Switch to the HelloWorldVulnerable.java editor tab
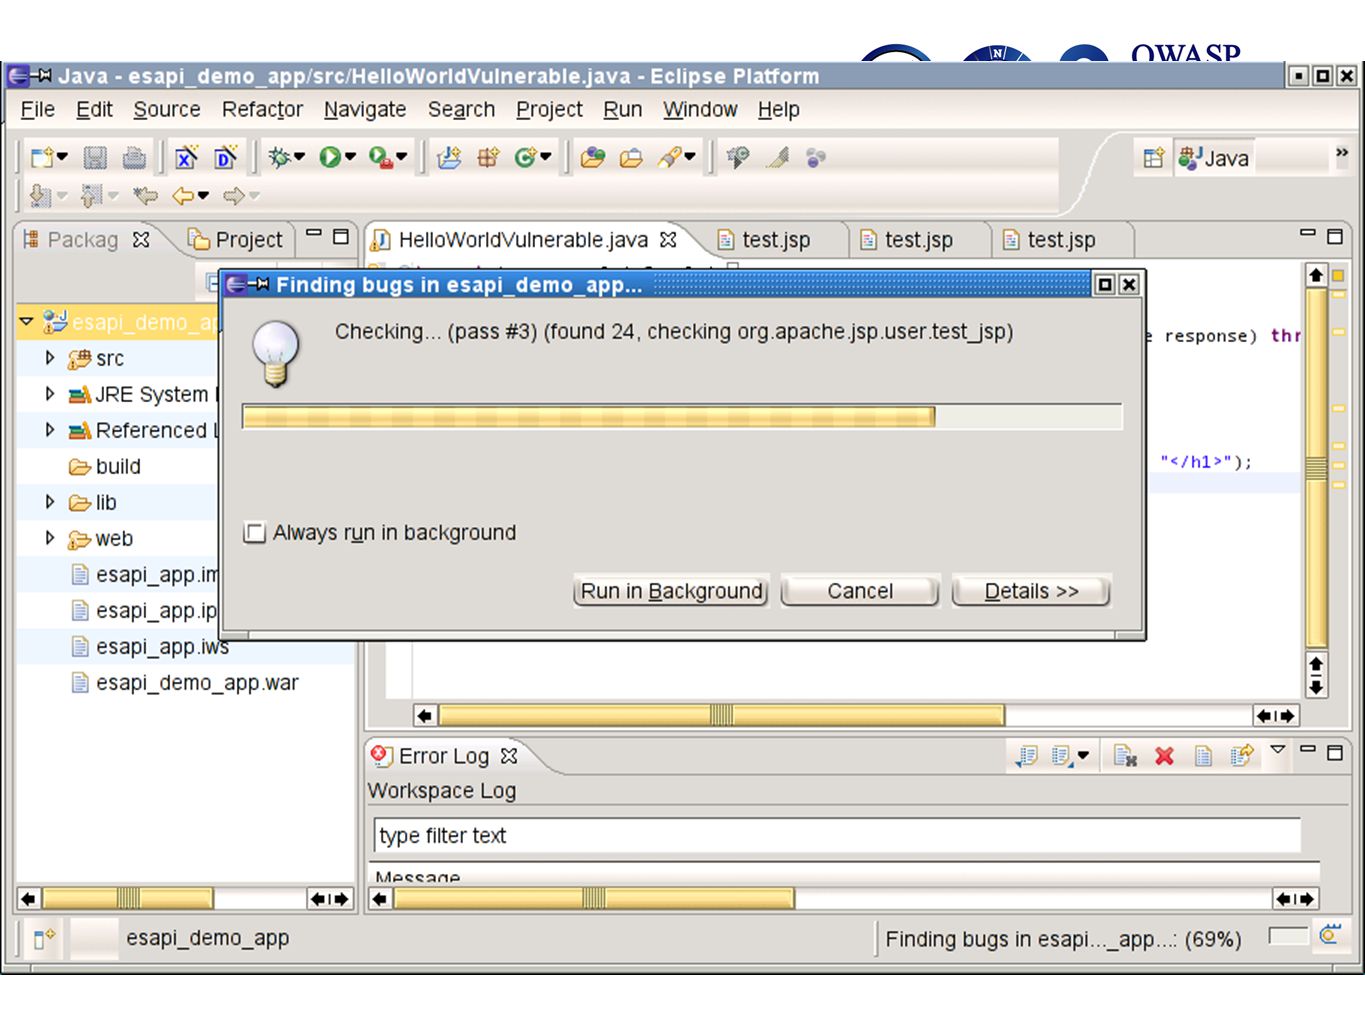The height and width of the screenshot is (1024, 1365). (x=523, y=240)
